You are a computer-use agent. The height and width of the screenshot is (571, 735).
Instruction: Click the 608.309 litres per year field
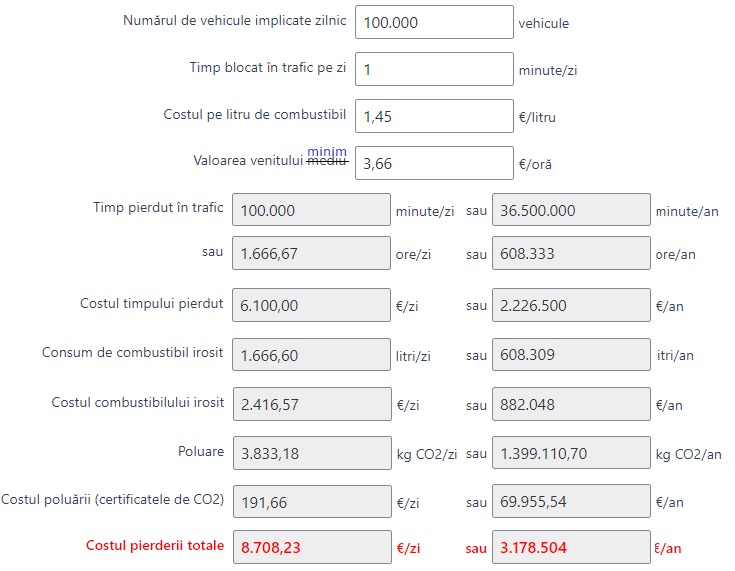[571, 354]
